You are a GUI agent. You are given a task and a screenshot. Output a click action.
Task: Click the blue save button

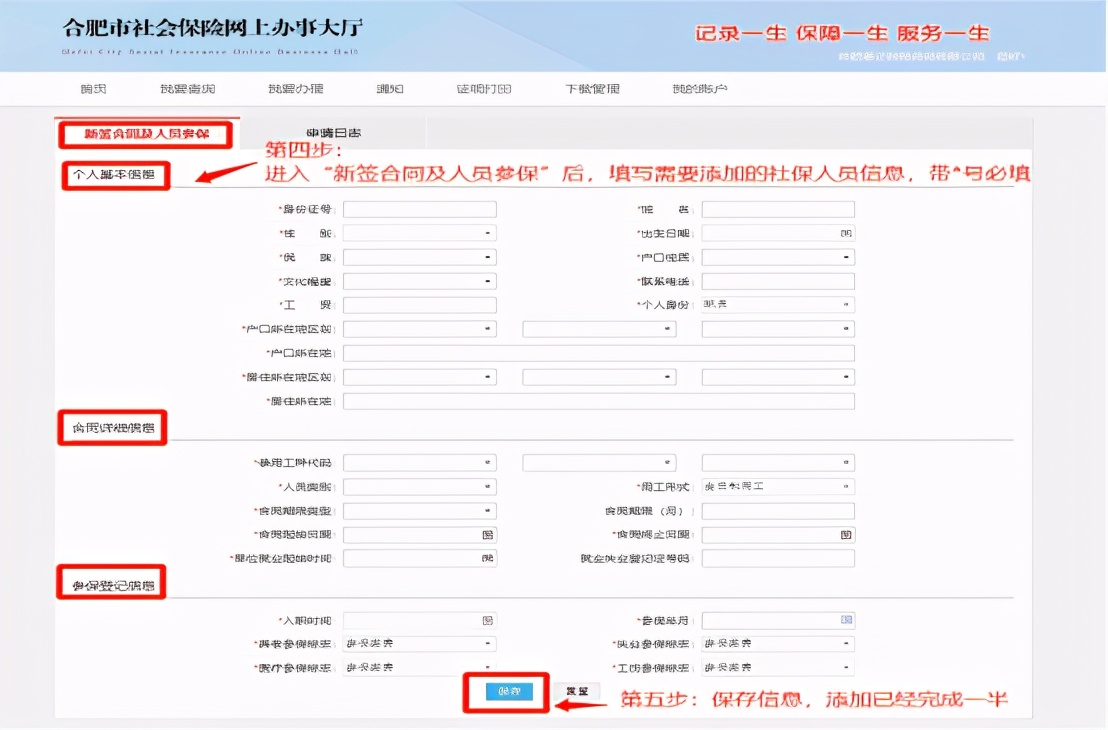tap(509, 691)
